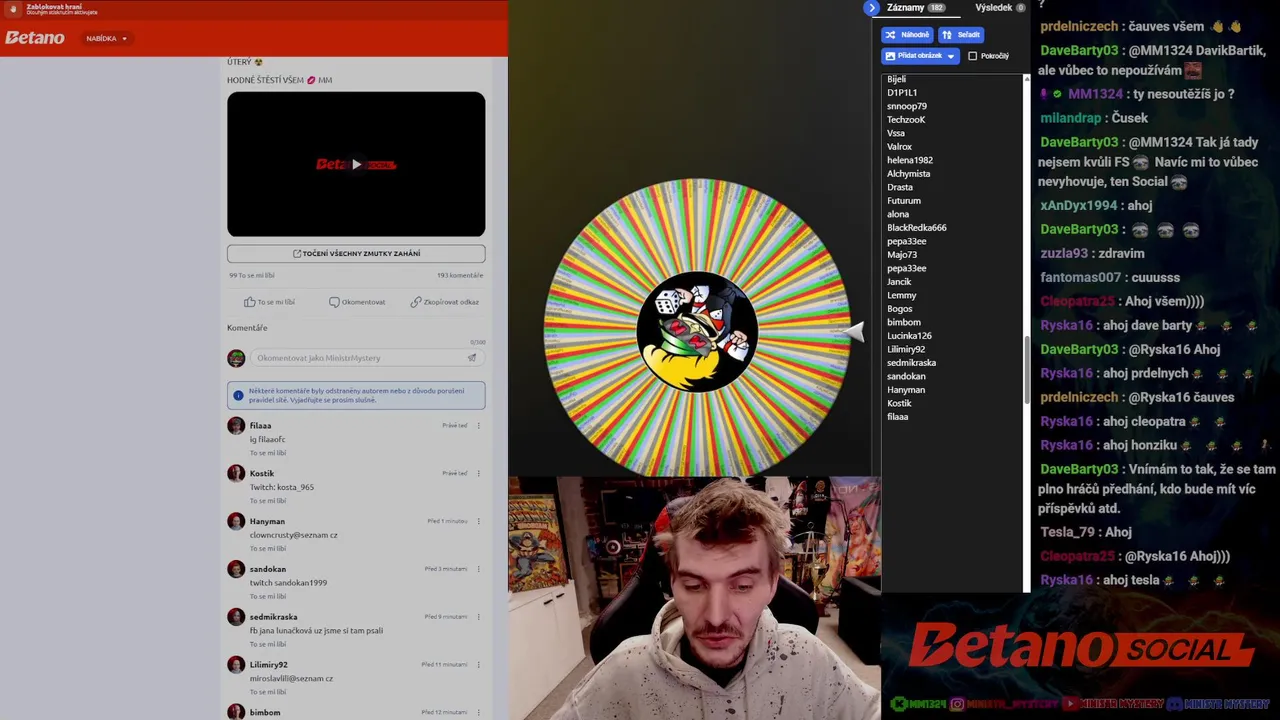Shuffle entries with the Náhodně button
The width and height of the screenshot is (1280, 720).
click(x=907, y=35)
